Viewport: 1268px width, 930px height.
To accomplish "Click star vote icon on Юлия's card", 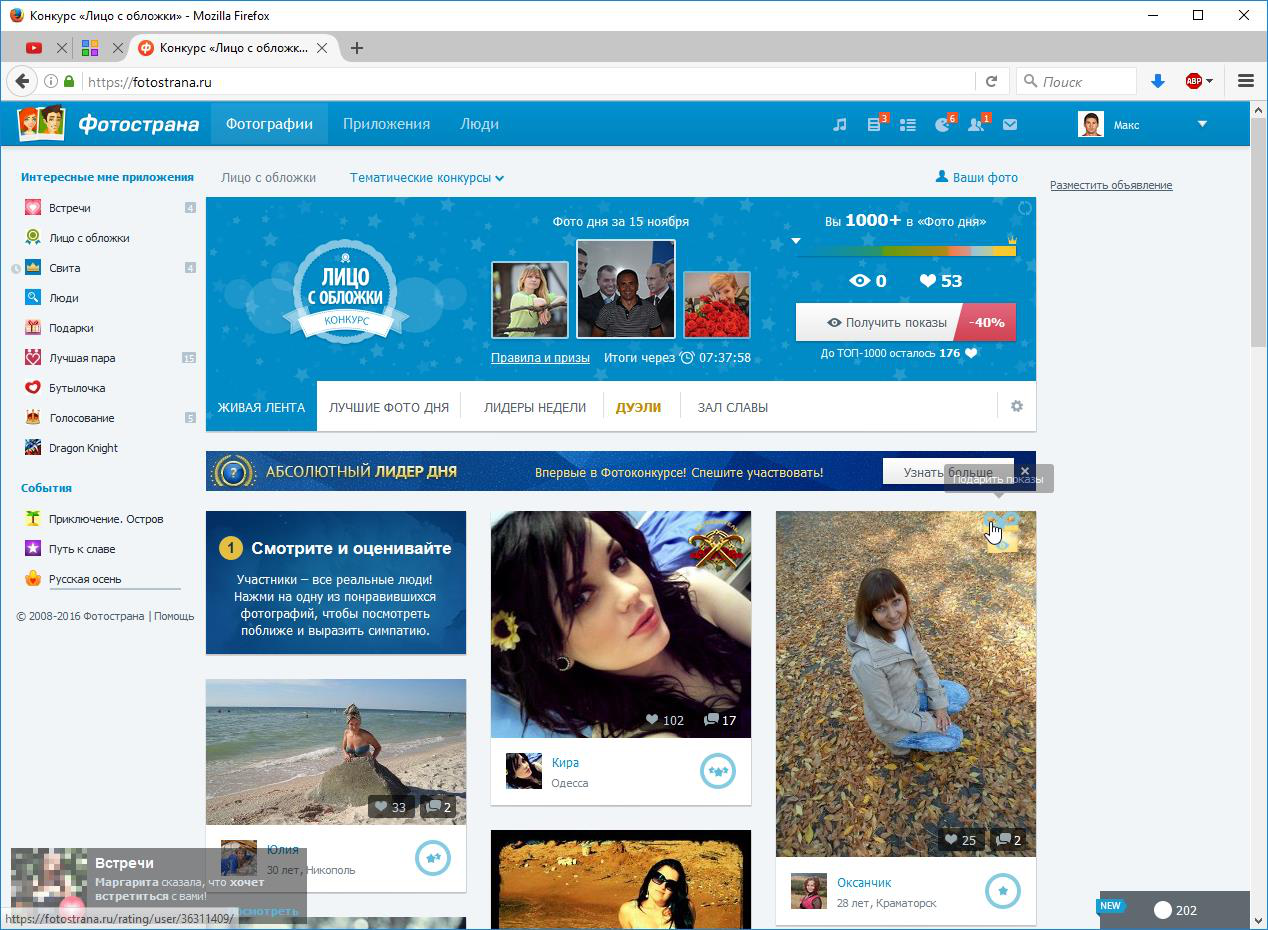I will [x=432, y=857].
